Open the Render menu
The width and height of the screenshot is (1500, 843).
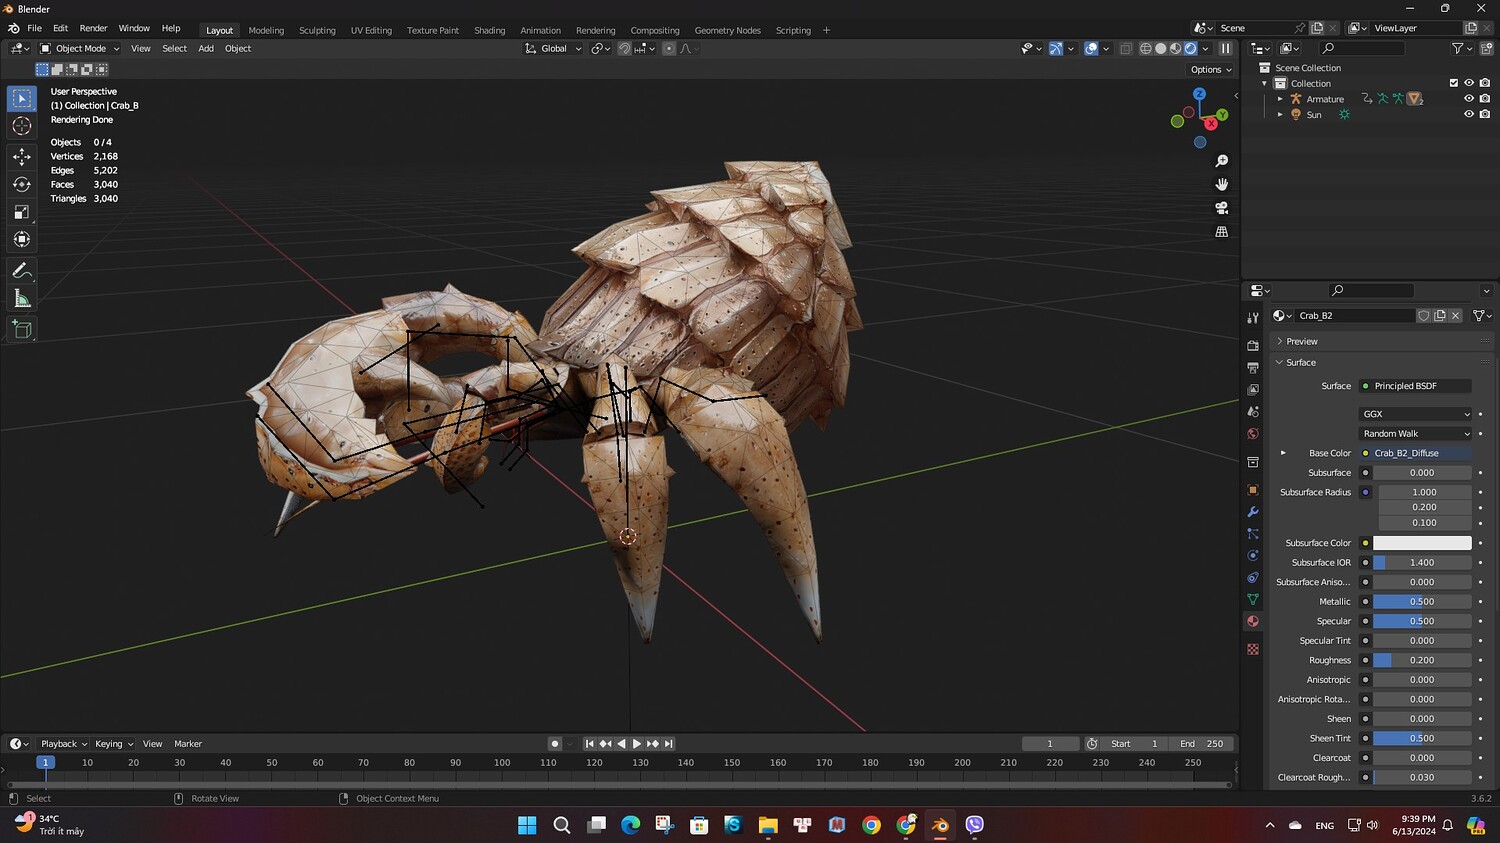93,28
